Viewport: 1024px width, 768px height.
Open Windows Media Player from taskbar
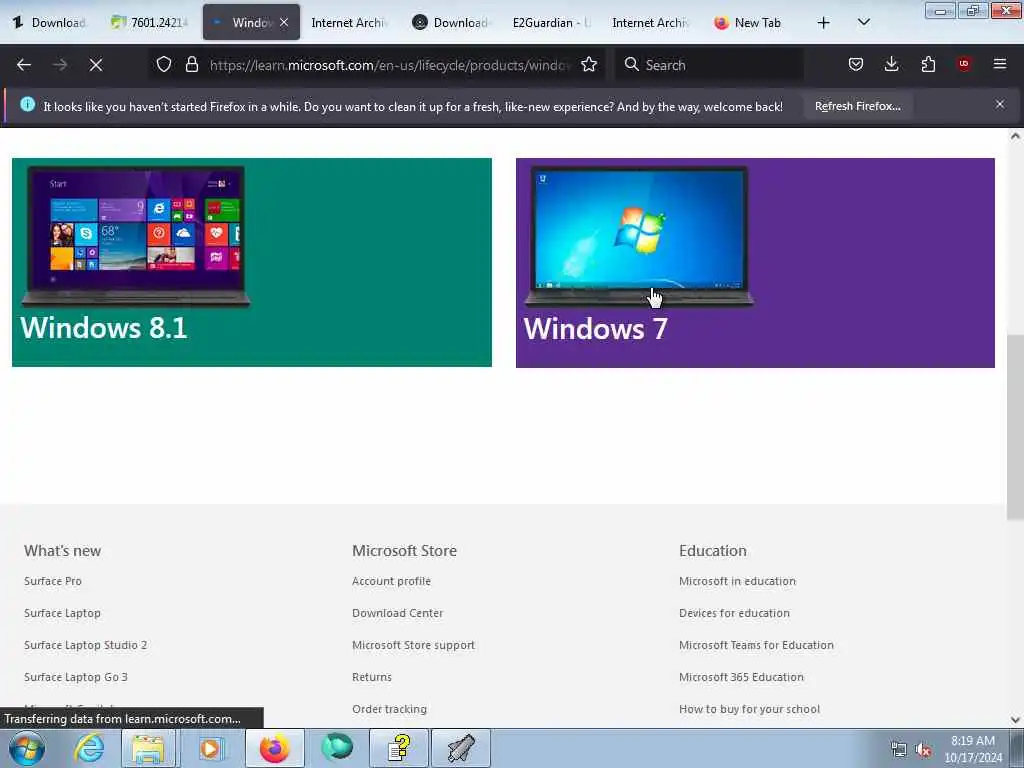(x=211, y=748)
